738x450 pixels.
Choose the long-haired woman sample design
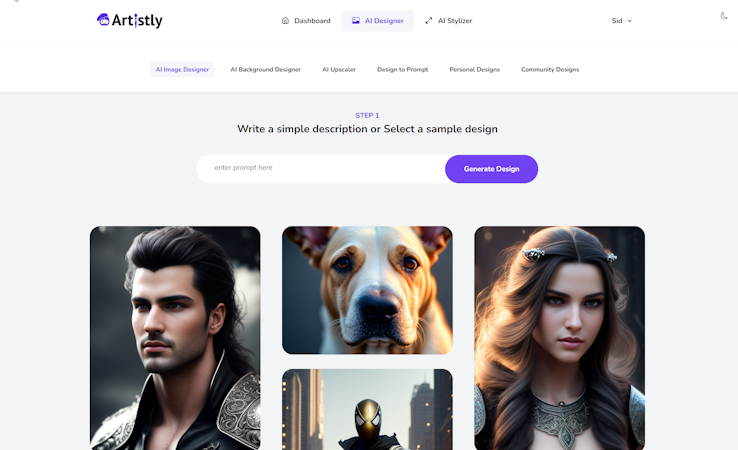(x=560, y=338)
